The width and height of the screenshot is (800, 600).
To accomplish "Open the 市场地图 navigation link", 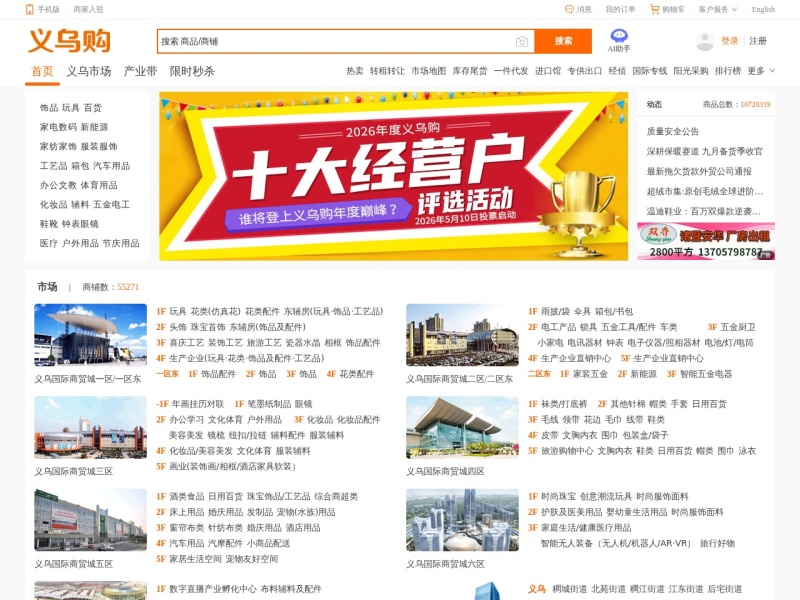I will click(x=429, y=71).
